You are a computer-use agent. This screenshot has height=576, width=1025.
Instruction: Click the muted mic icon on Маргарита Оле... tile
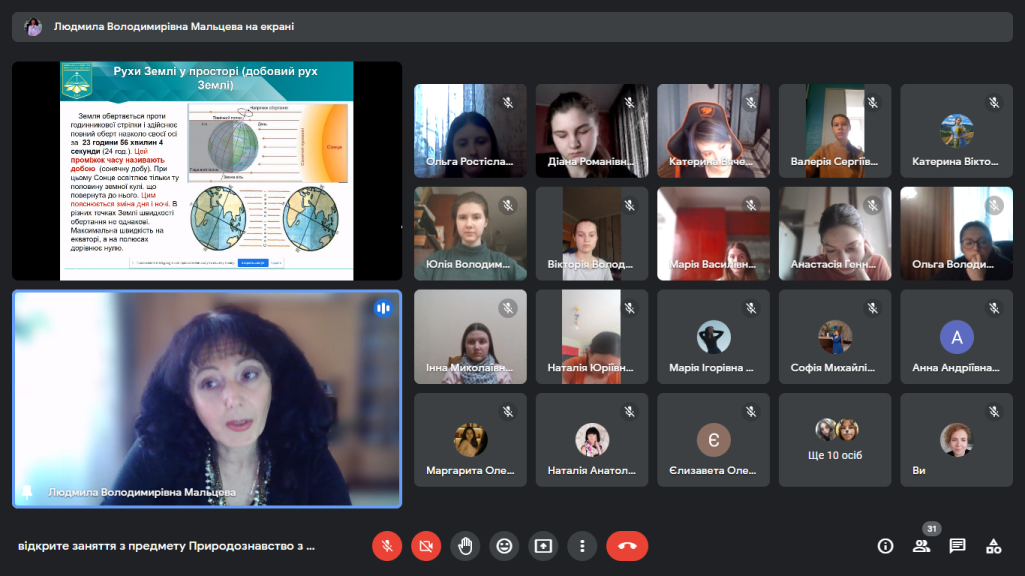pos(508,411)
